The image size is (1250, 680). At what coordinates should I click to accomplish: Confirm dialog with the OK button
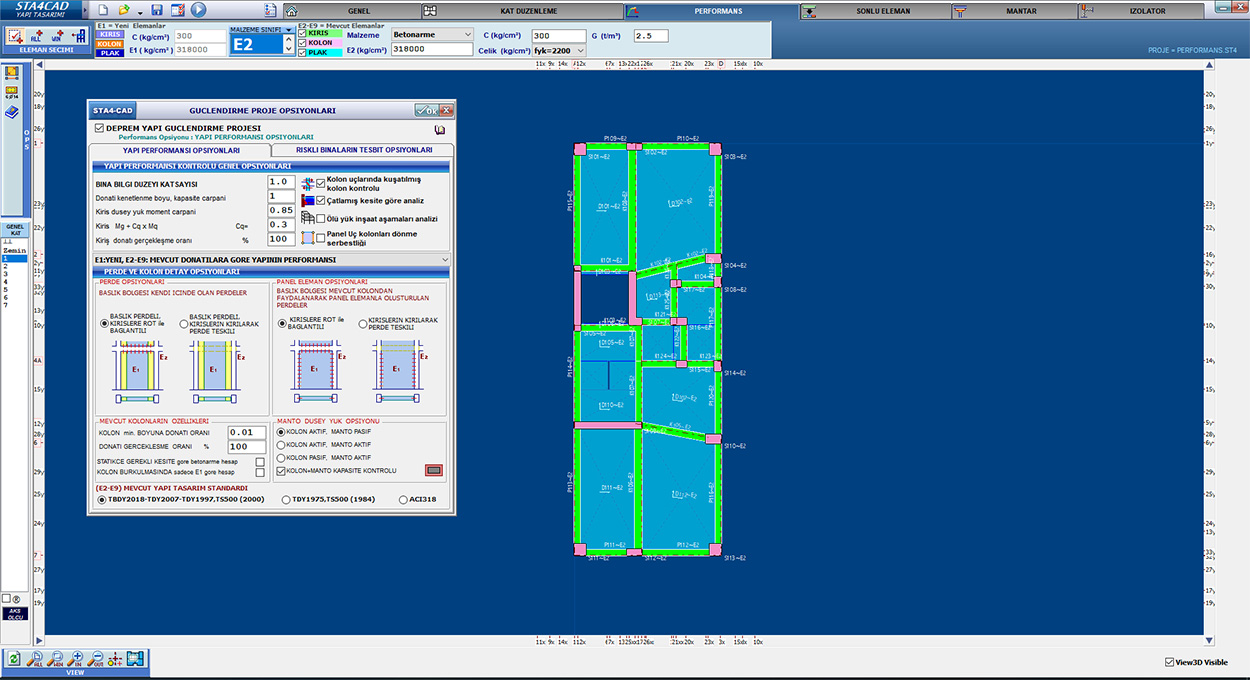(428, 110)
